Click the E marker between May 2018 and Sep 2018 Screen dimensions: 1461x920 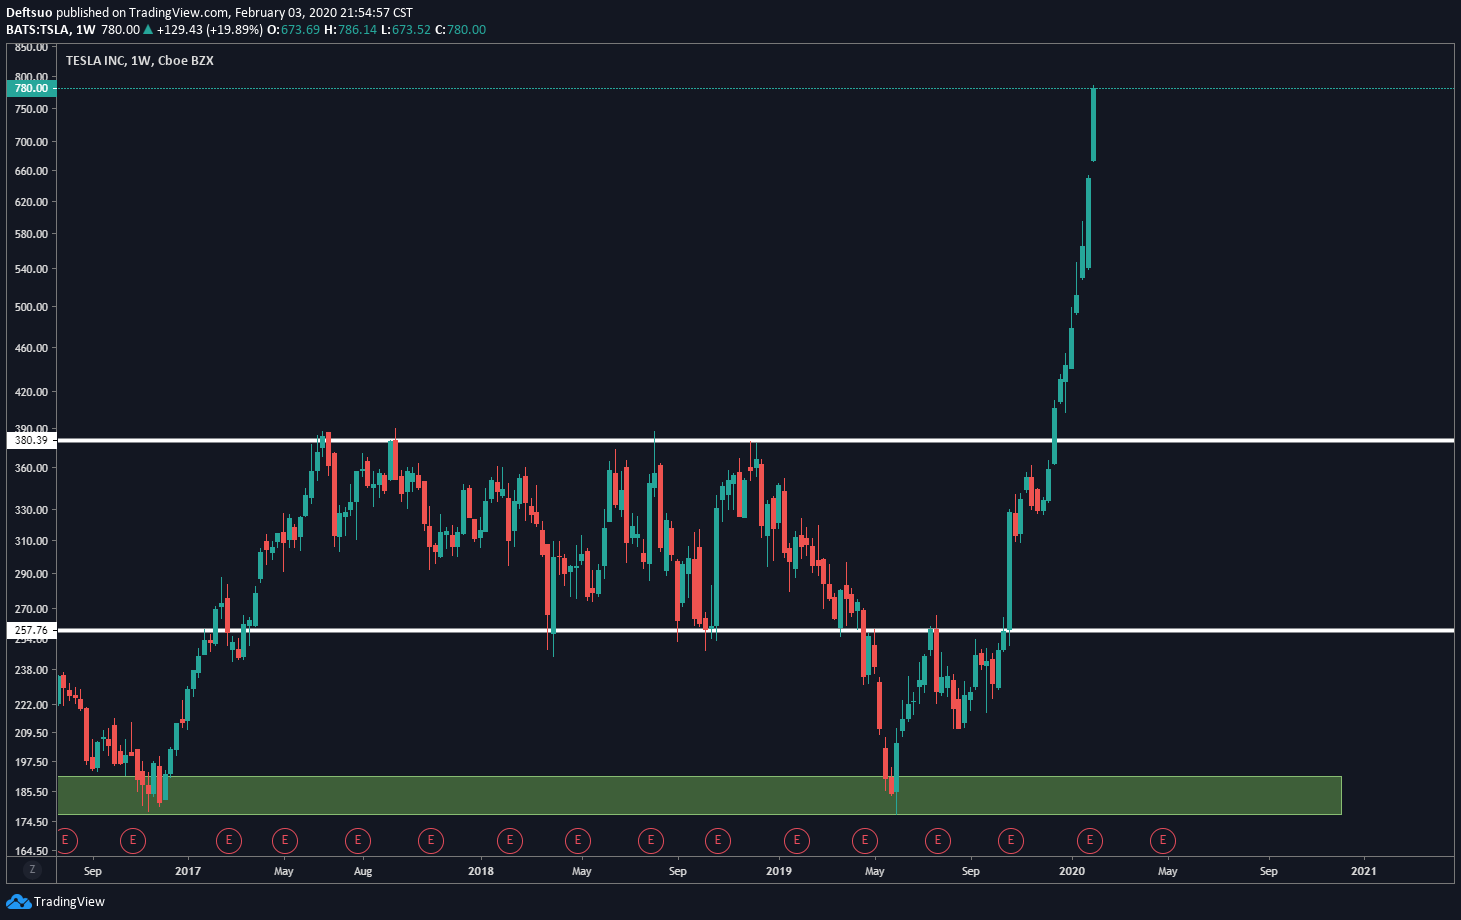(651, 840)
